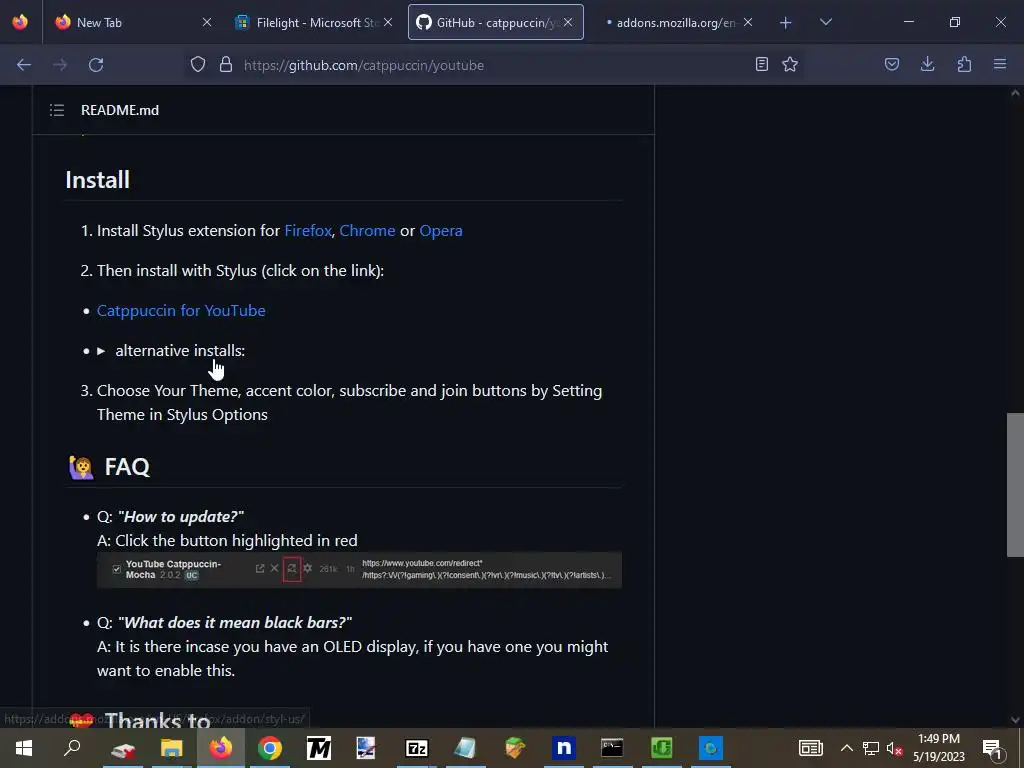The image size is (1024, 768).
Task: Click the scrollbar up arrow
Action: 1015,93
